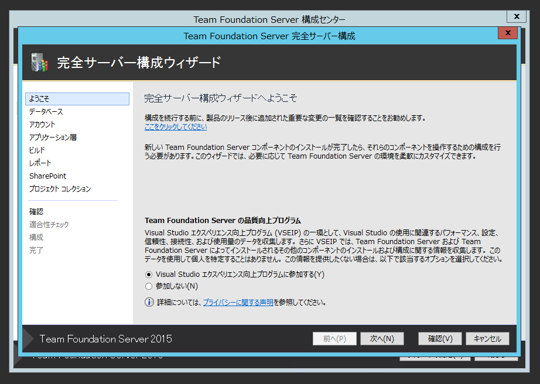This screenshot has height=384, width=540.
Task: Select the ようこそ step in sidebar
Action: (x=77, y=99)
